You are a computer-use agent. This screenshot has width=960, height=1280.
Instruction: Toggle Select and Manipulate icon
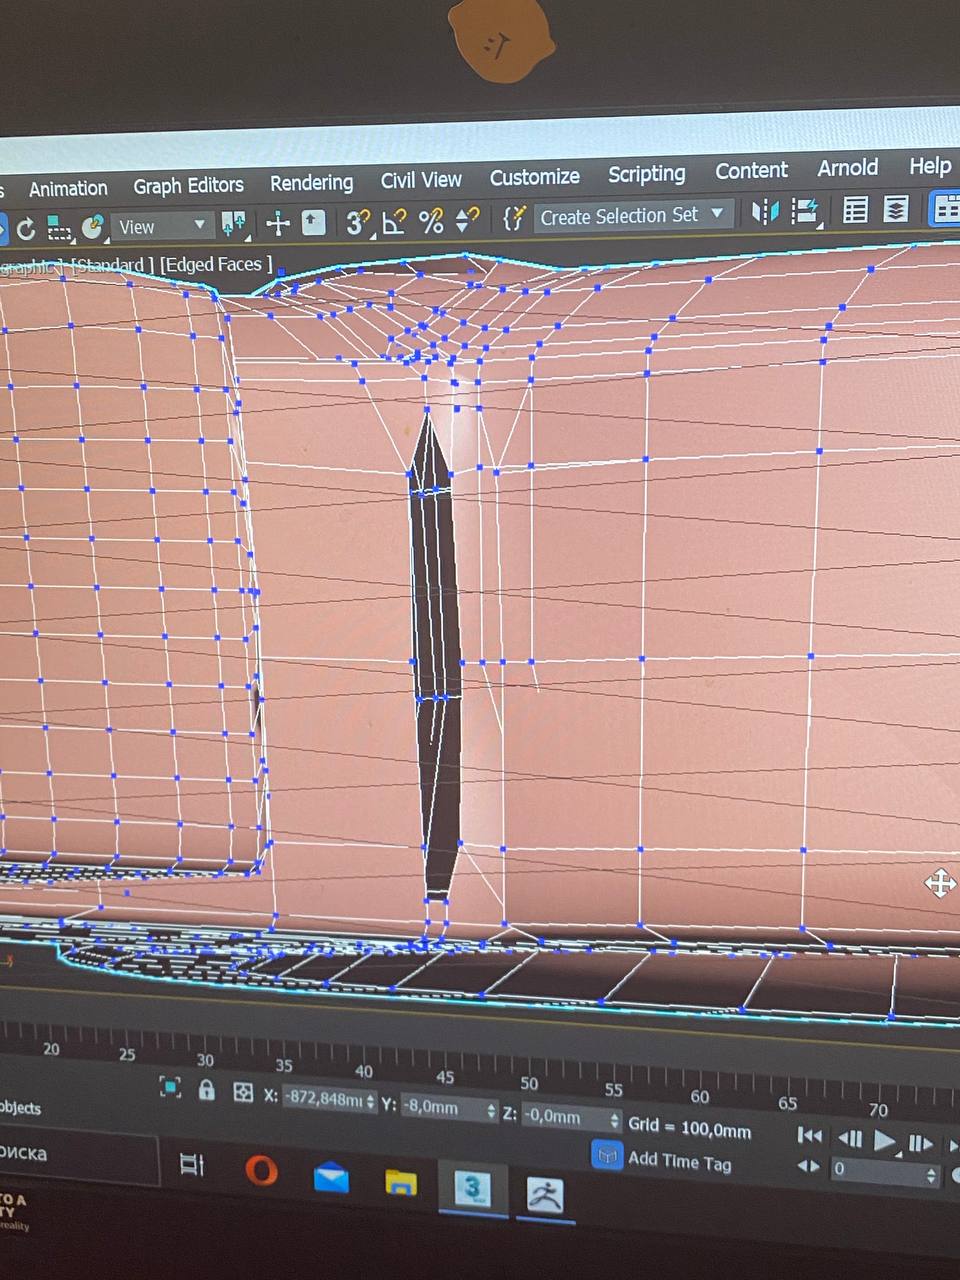coord(277,223)
